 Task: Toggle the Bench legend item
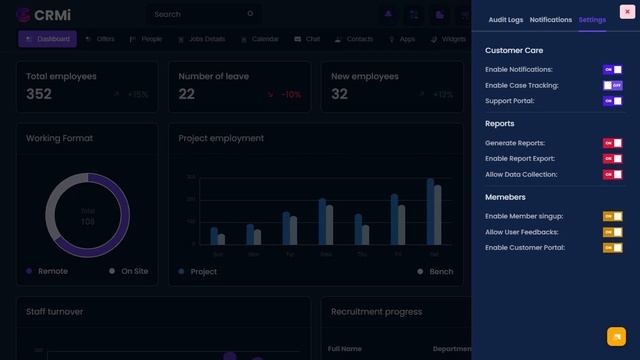(435, 271)
